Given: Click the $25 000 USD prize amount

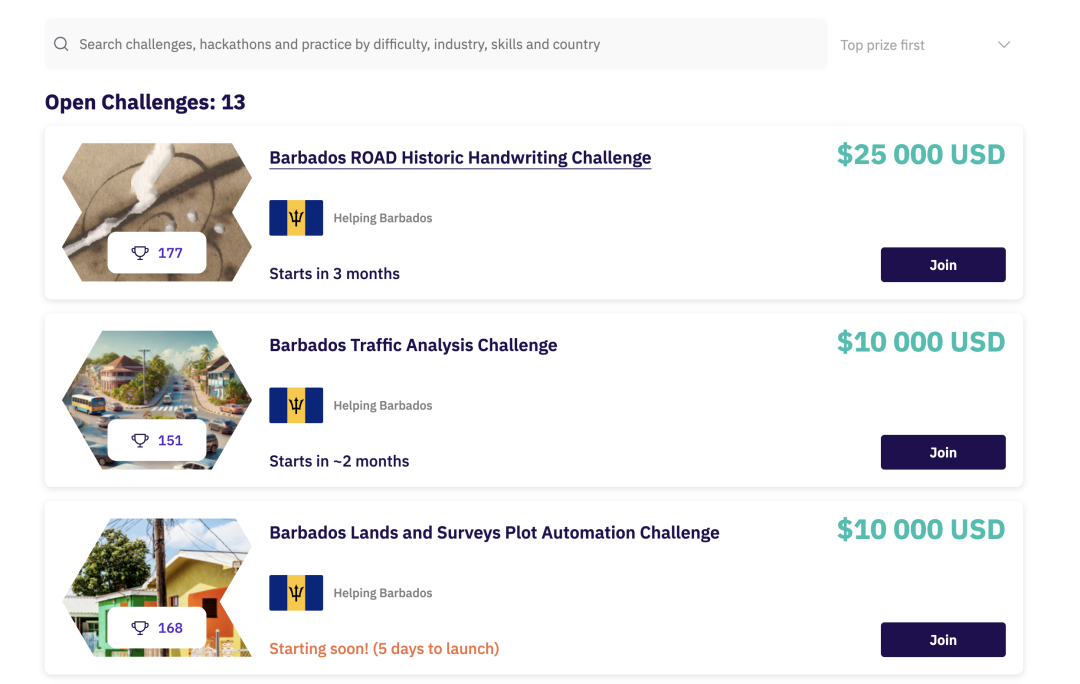Looking at the screenshot, I should 921,155.
